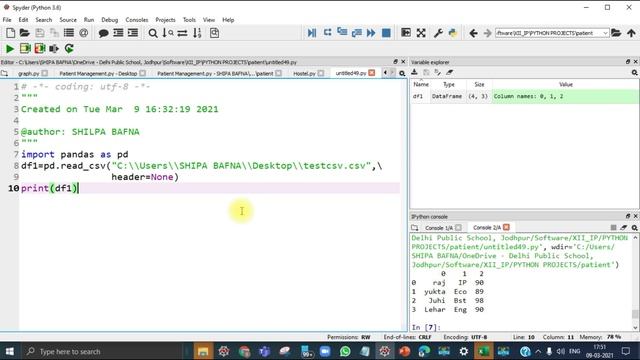Open the Tools menu
Image resolution: width=640 pixels, height=360 pixels.
pyautogui.click(x=189, y=20)
